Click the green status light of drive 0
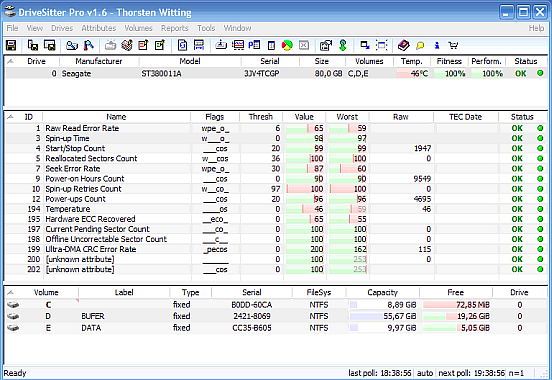 (x=540, y=73)
